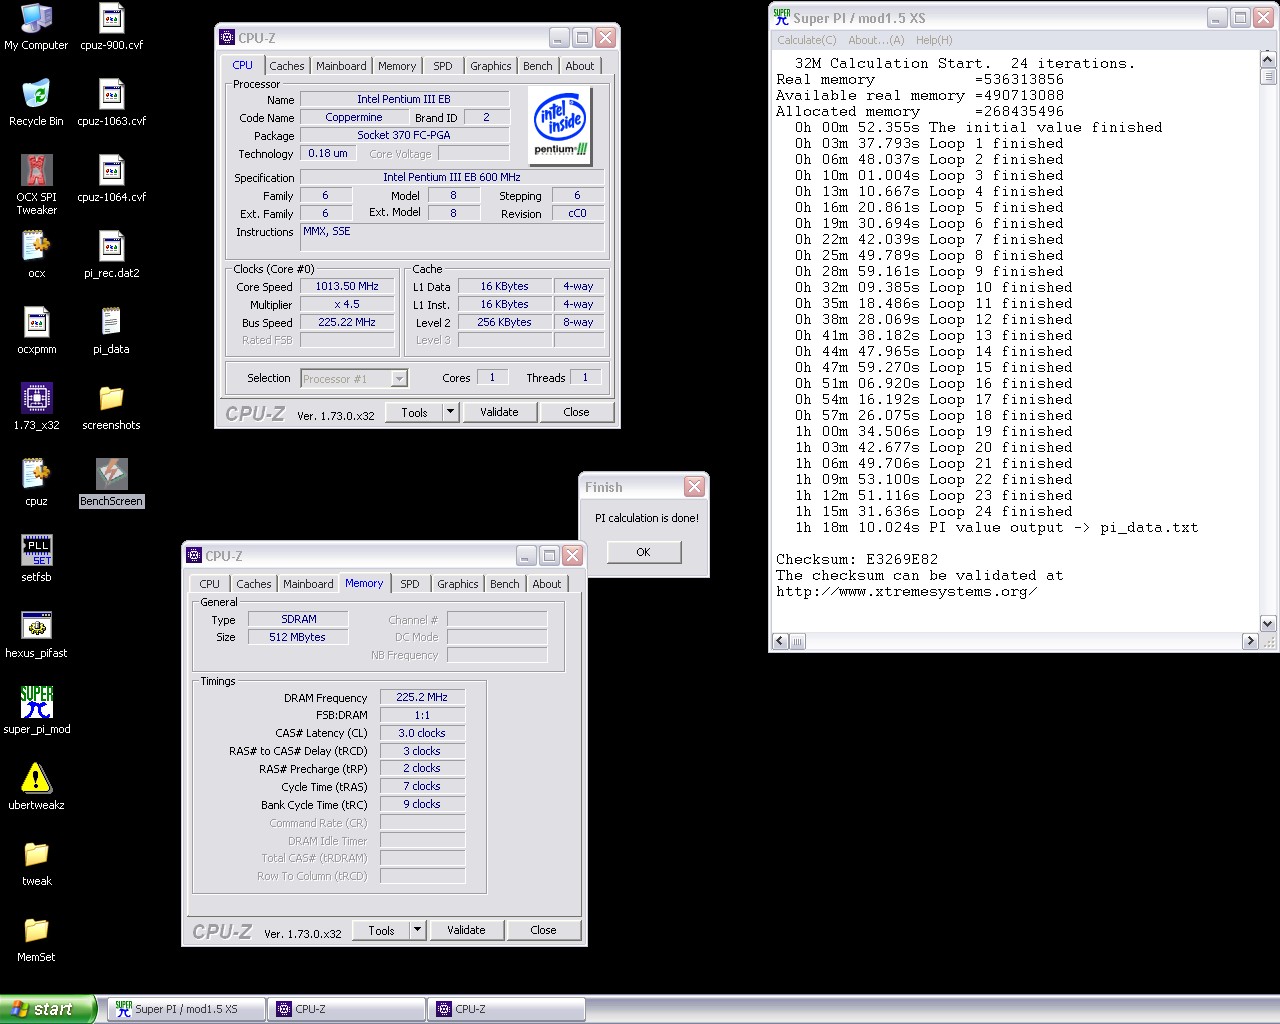
Task: Switch to CPU tab in lower CPU-Z
Action: (209, 584)
